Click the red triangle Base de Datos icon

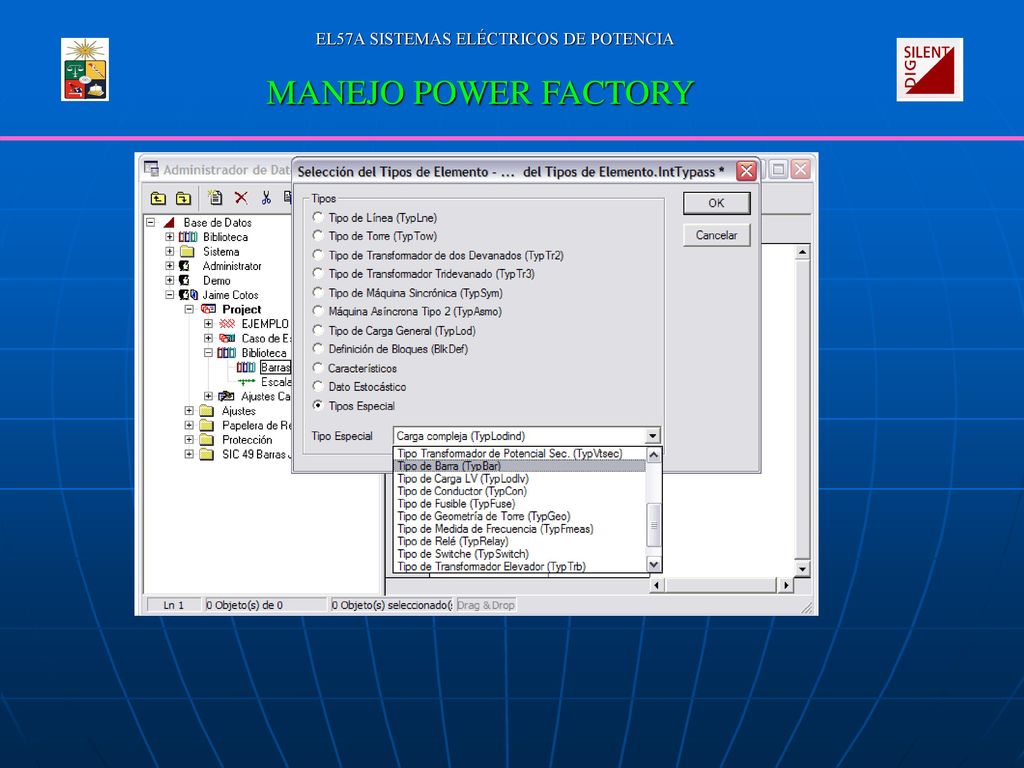point(169,223)
